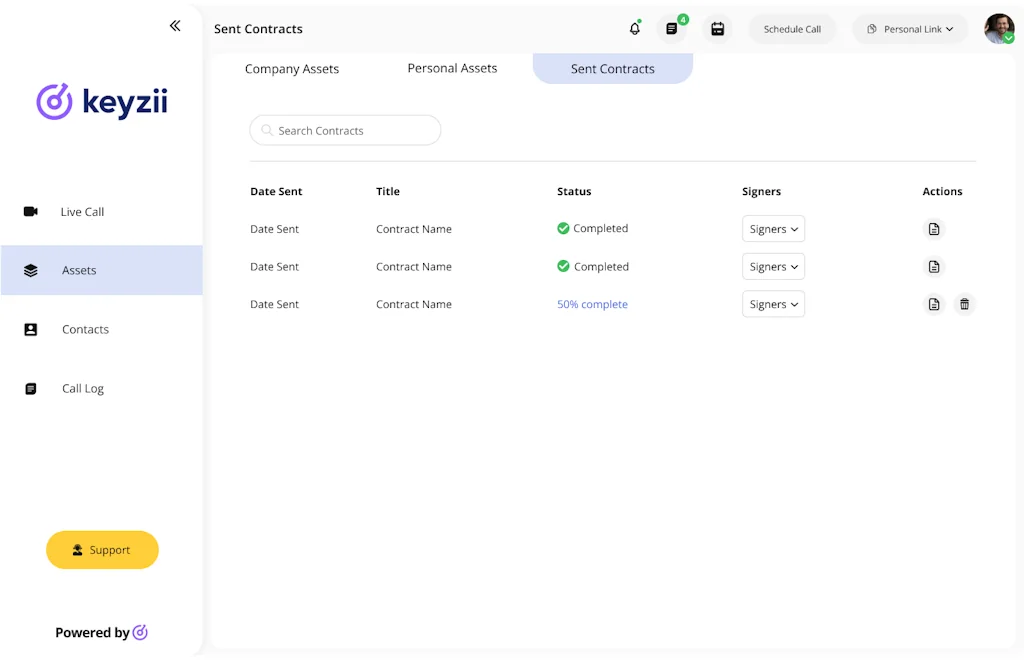Screen dimensions: 1024x662
Task: Open the Personal Link dropdown
Action: [910, 29]
